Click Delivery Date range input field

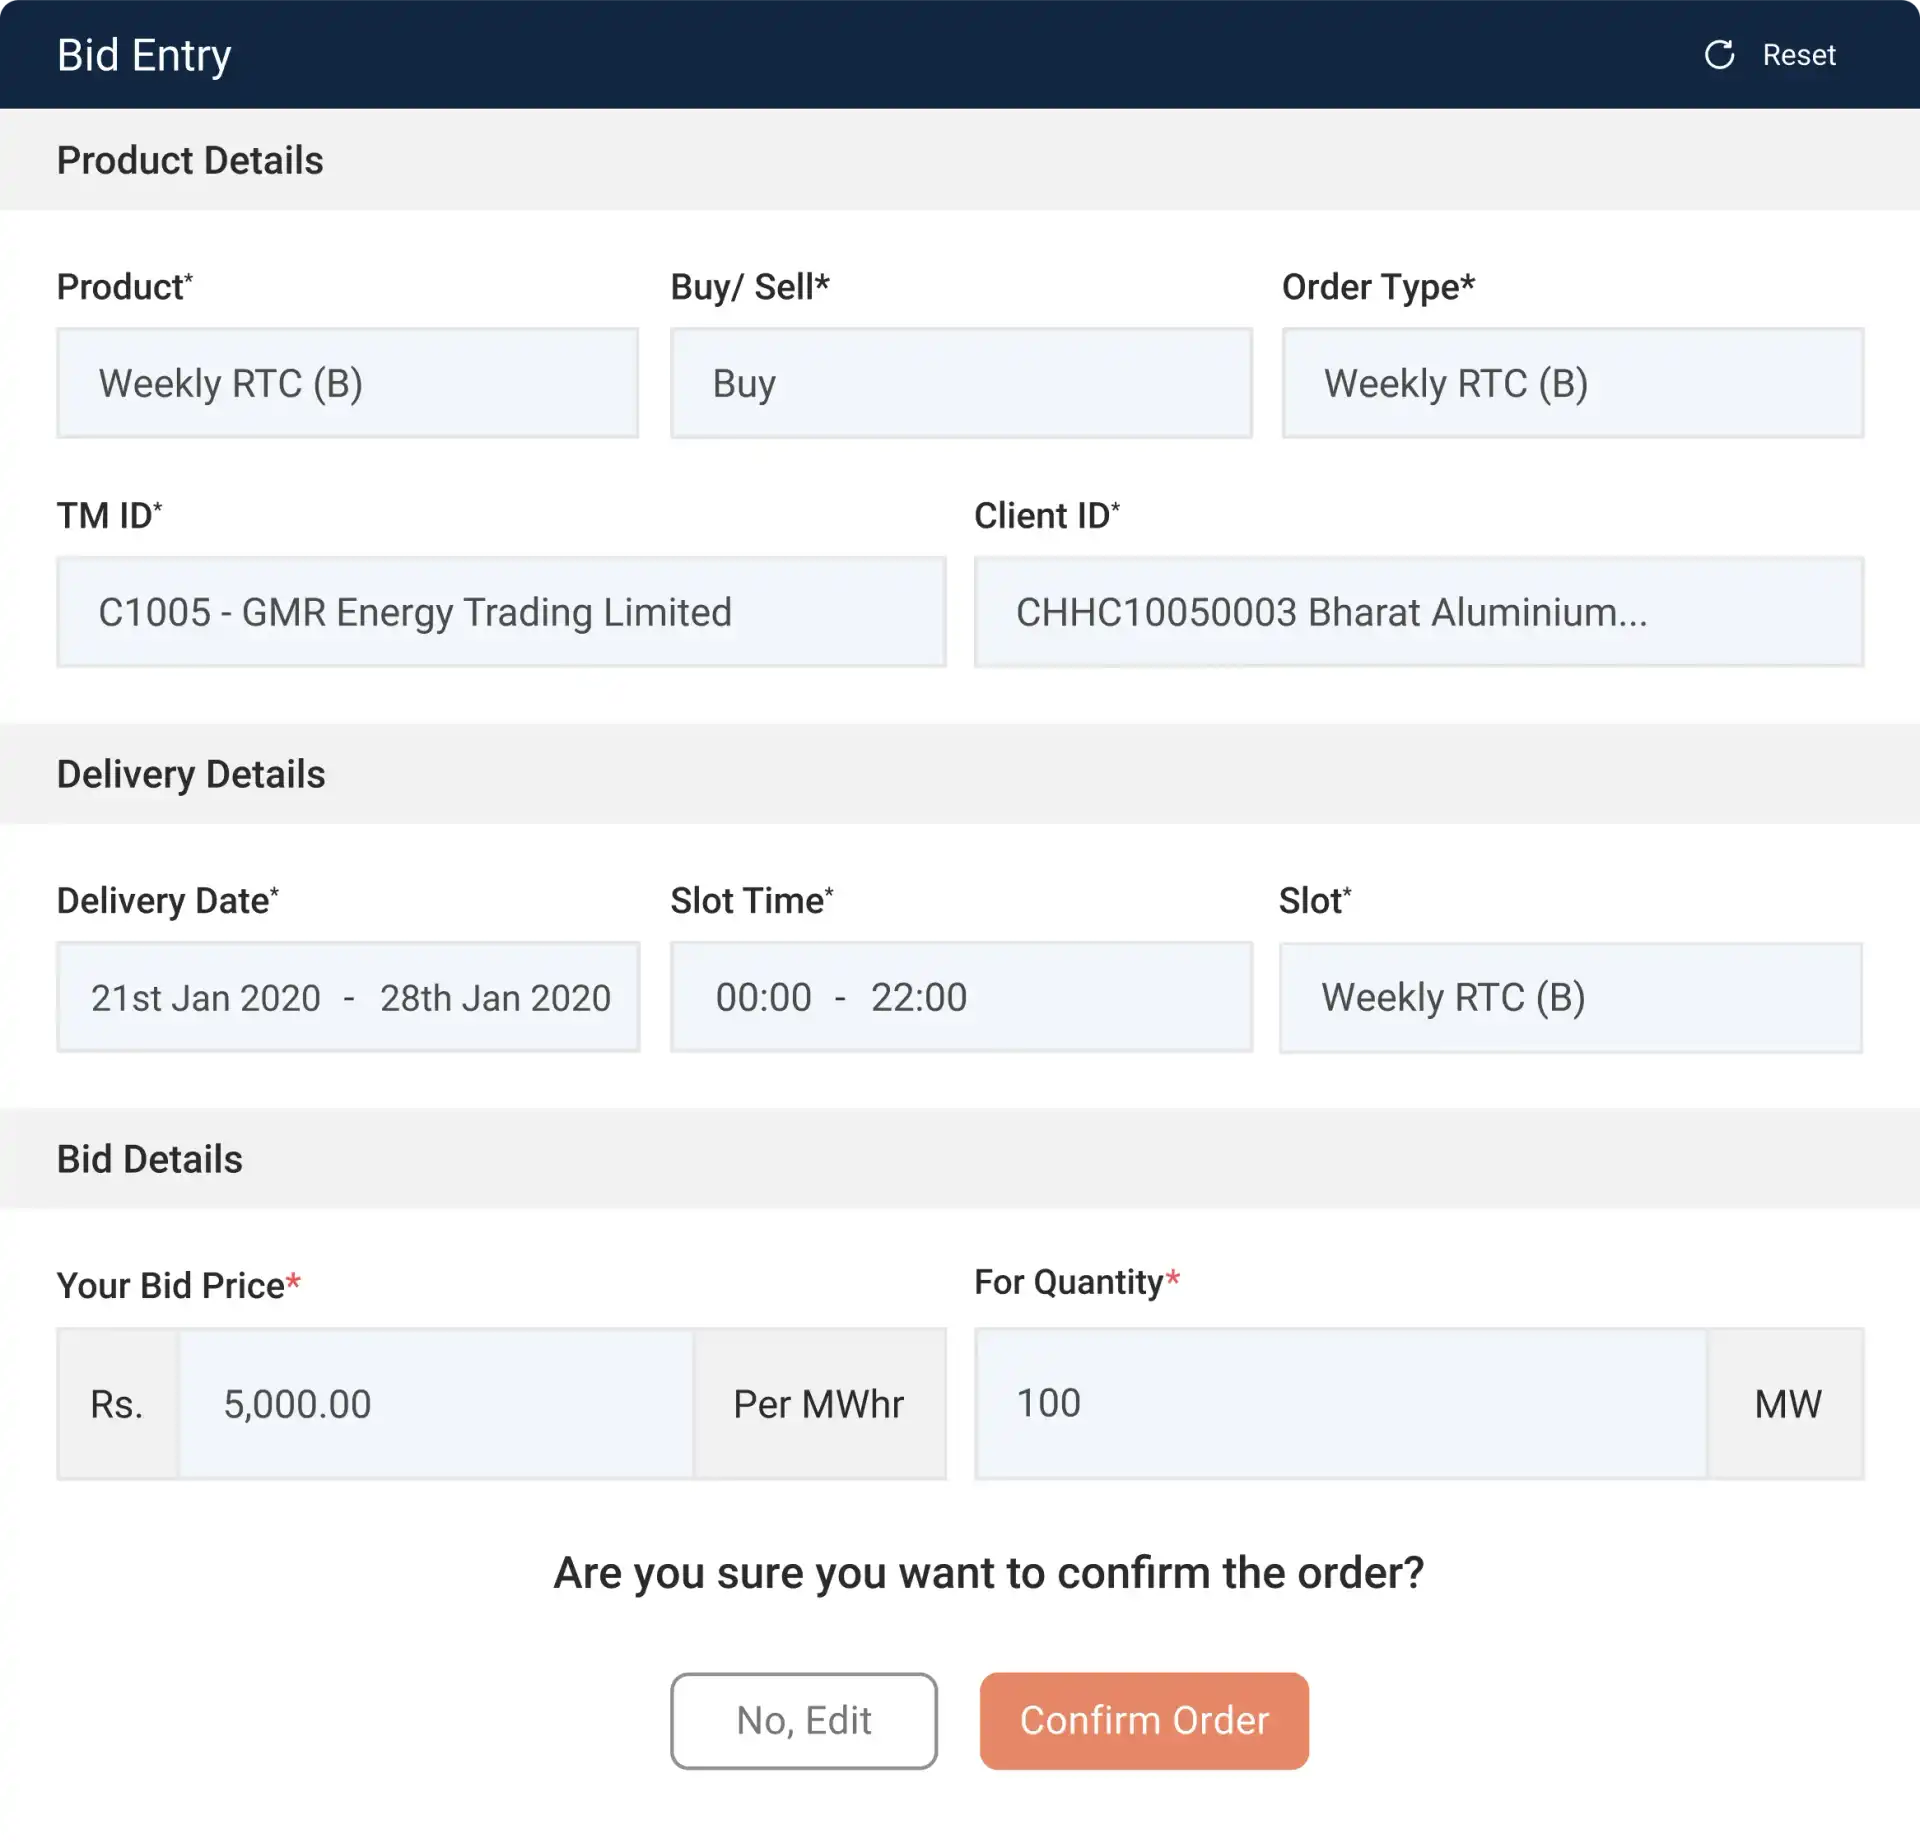coord(348,994)
